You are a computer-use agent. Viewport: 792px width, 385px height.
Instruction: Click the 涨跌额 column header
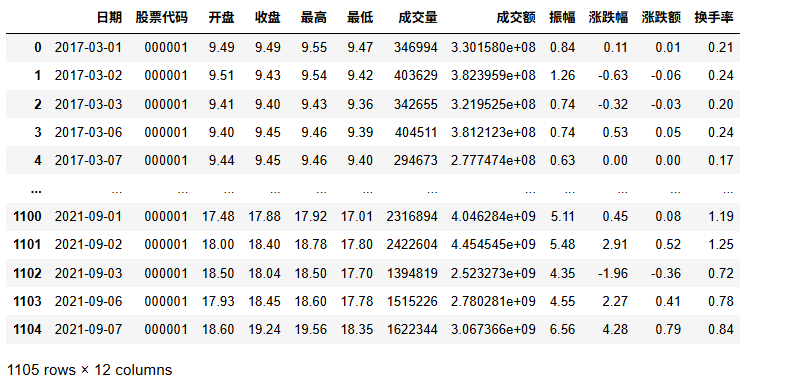[662, 18]
